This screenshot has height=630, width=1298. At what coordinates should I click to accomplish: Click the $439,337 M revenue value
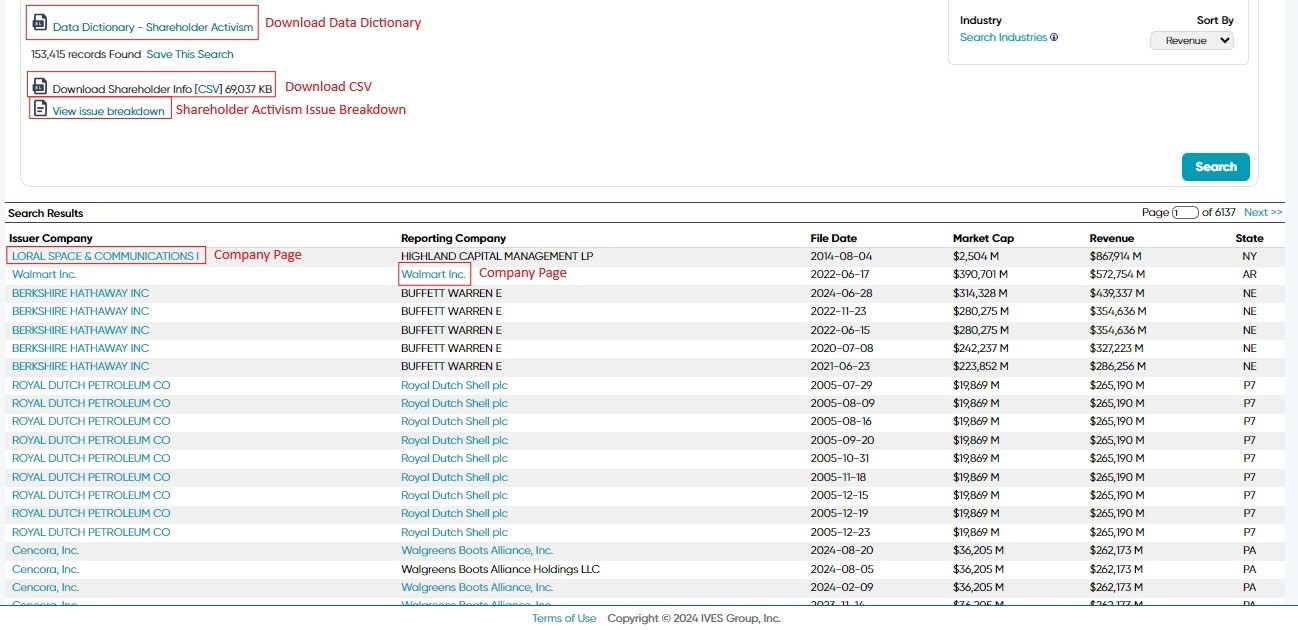1117,293
